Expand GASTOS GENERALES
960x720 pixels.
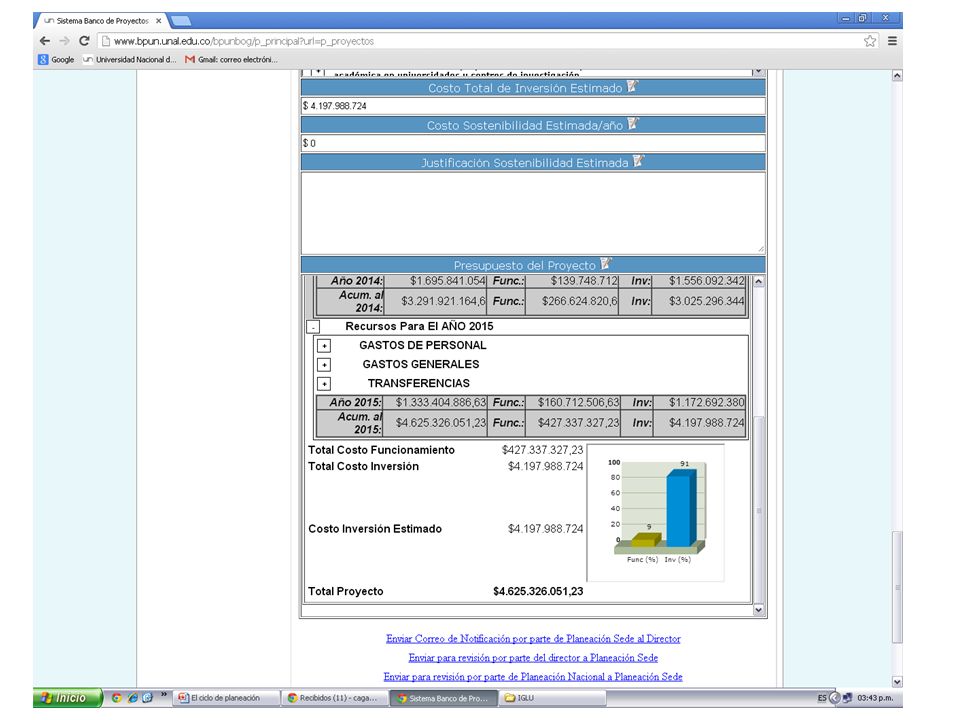(x=324, y=365)
